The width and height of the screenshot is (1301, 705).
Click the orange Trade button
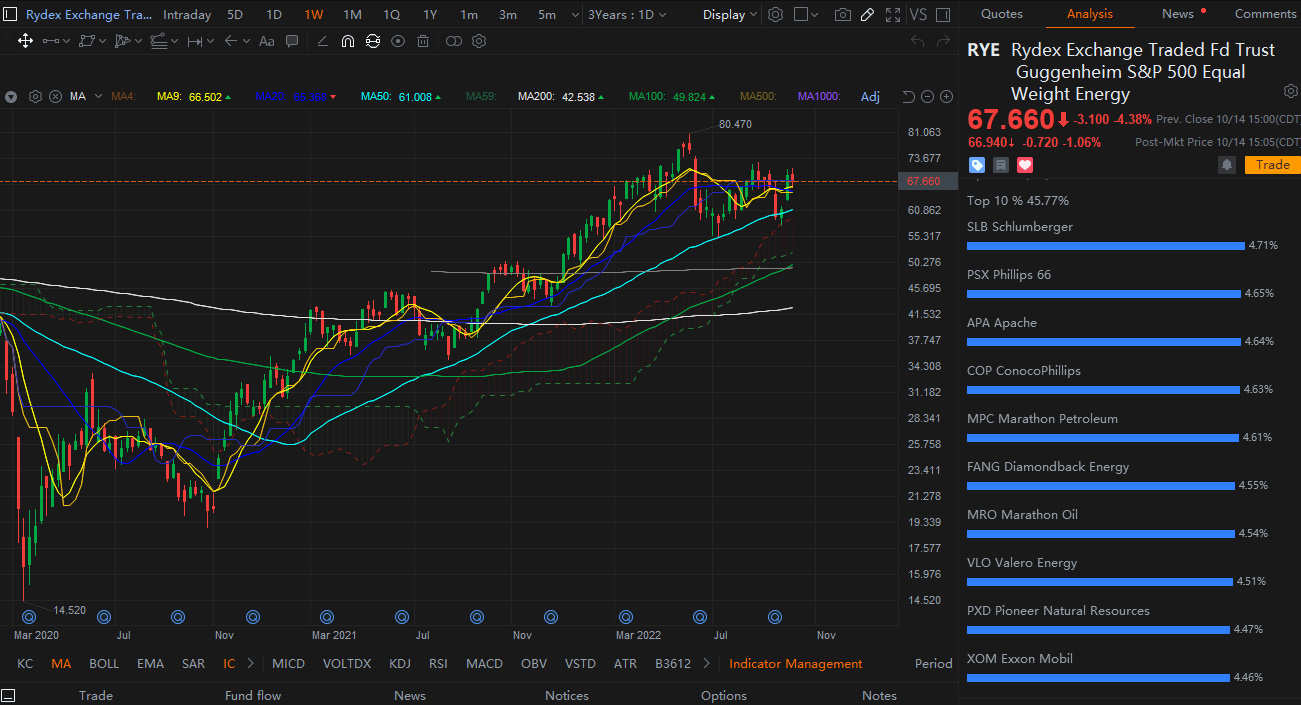(x=1272, y=165)
